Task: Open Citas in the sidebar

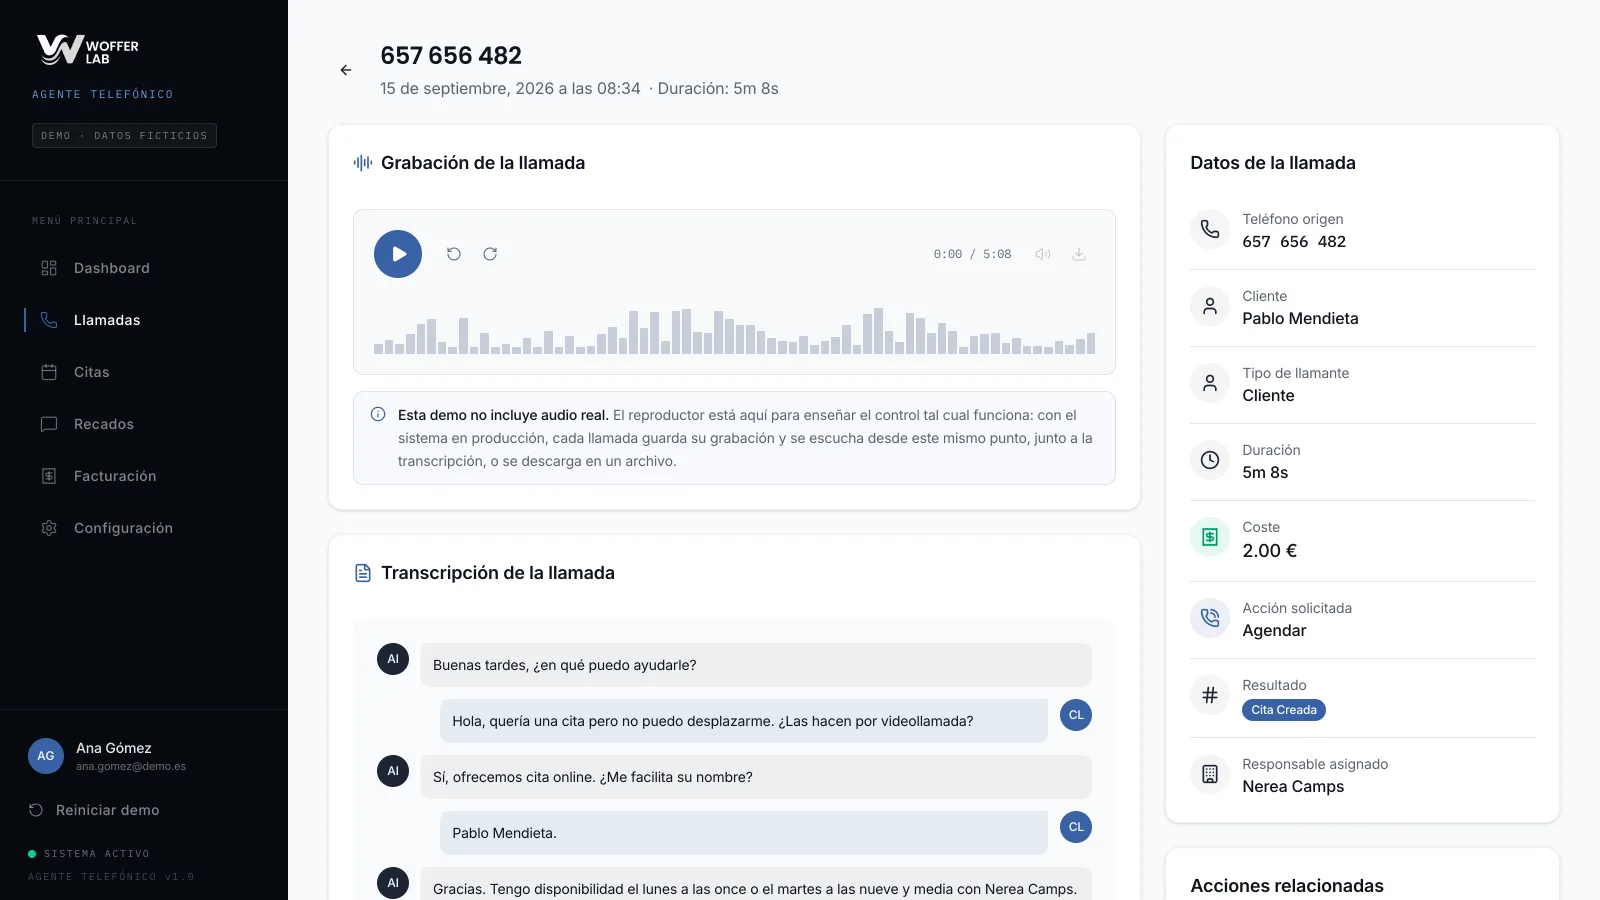Action: coord(144,372)
